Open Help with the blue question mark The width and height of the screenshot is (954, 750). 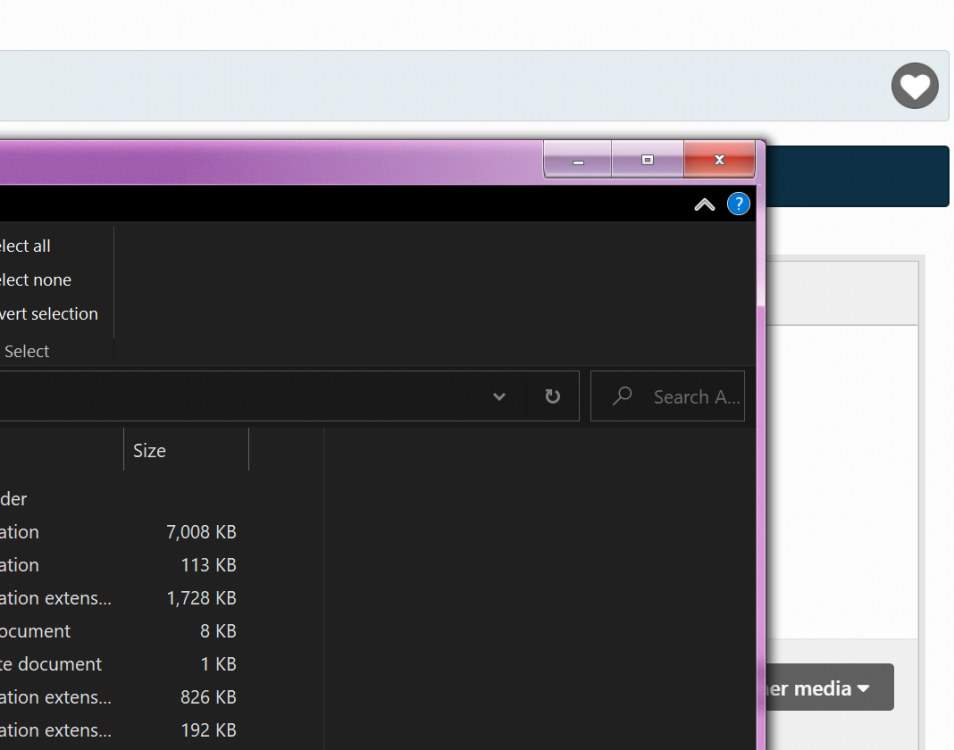click(x=738, y=204)
